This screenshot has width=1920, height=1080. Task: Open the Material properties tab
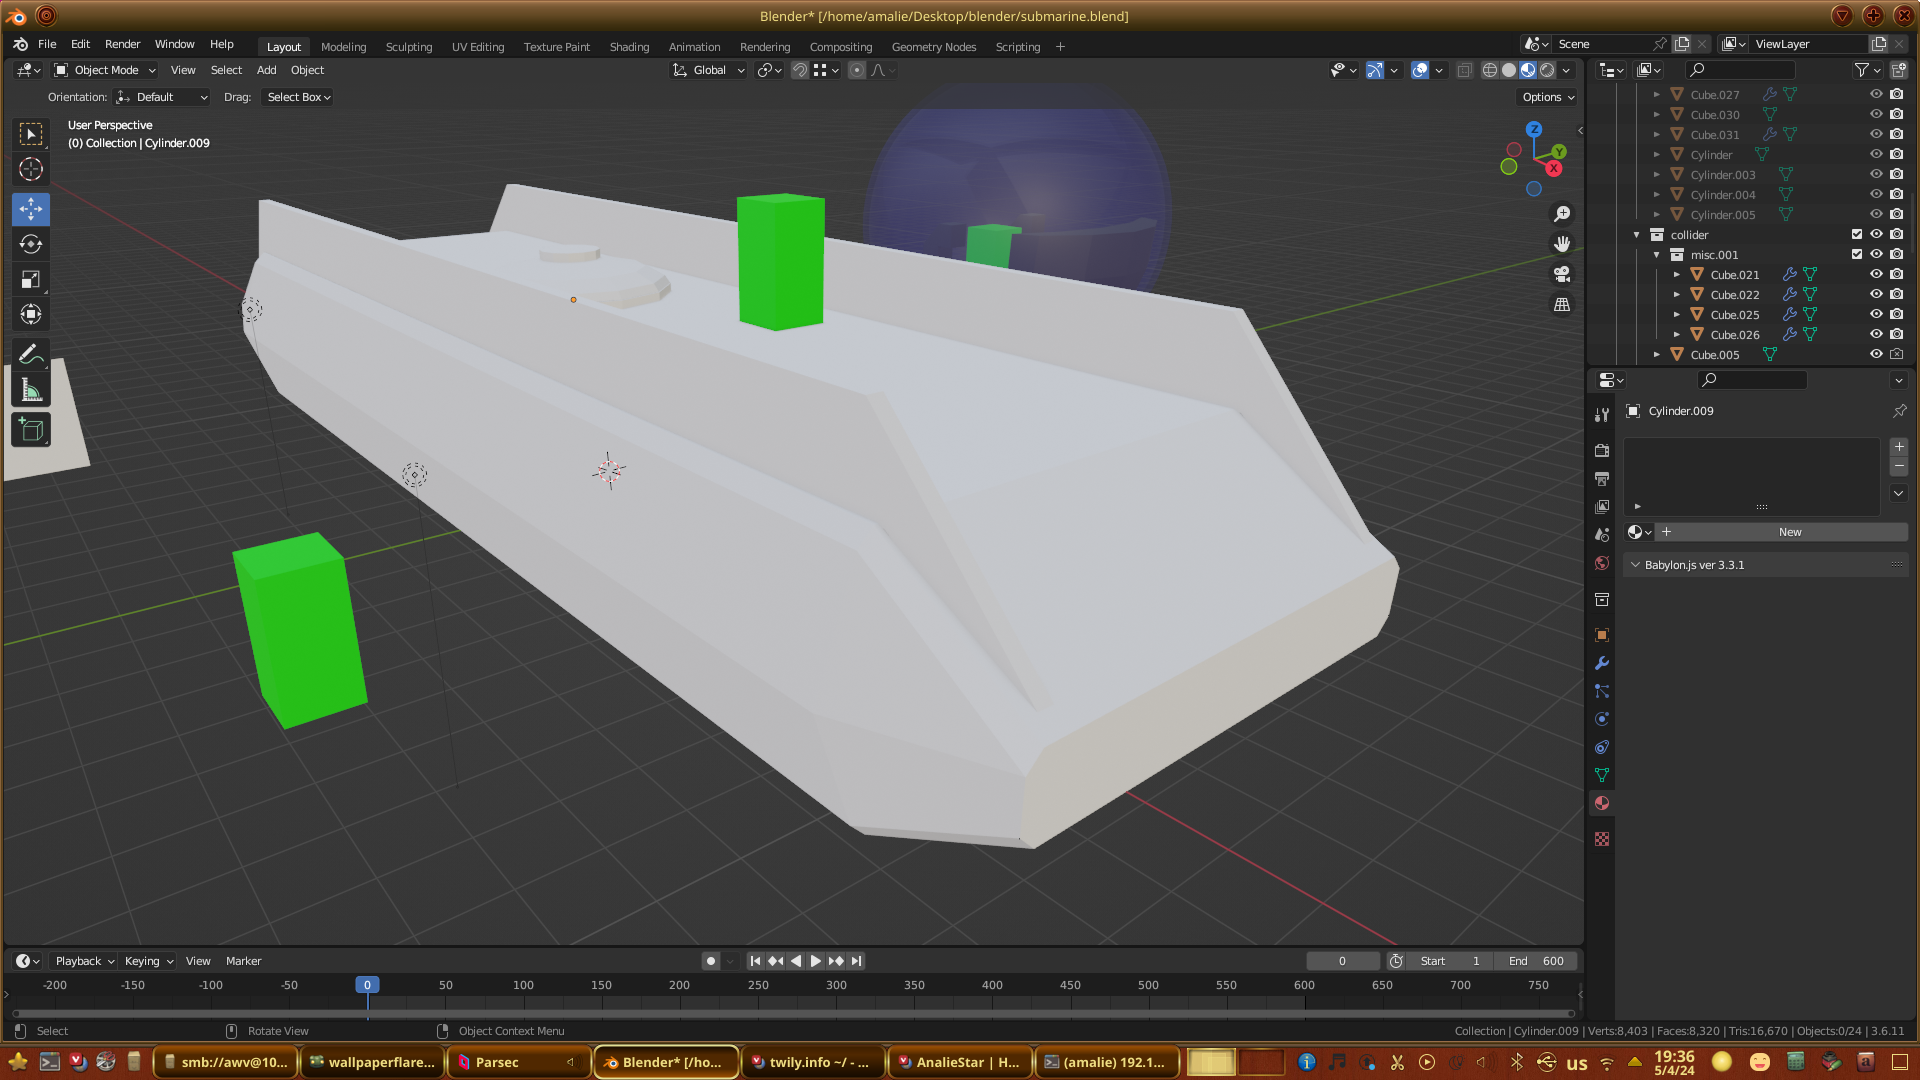(1602, 803)
